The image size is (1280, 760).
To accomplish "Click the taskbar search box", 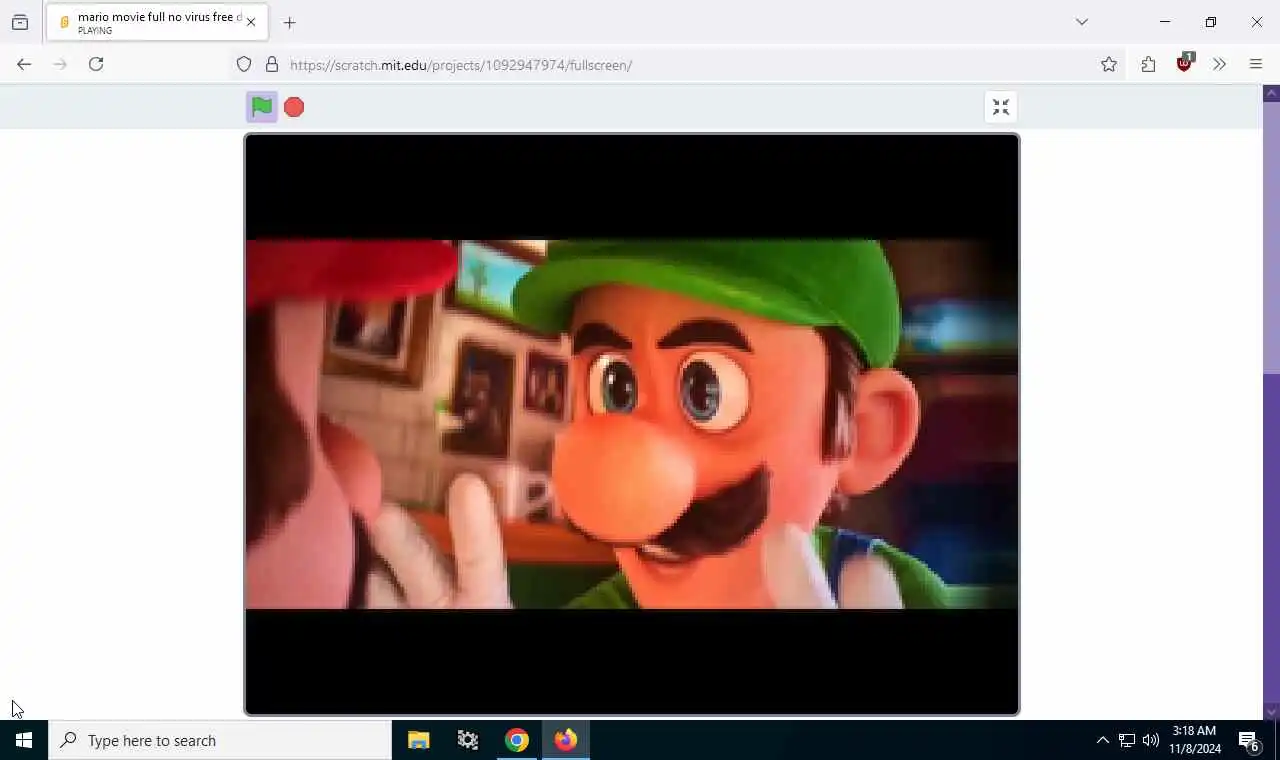I will click(x=220, y=740).
